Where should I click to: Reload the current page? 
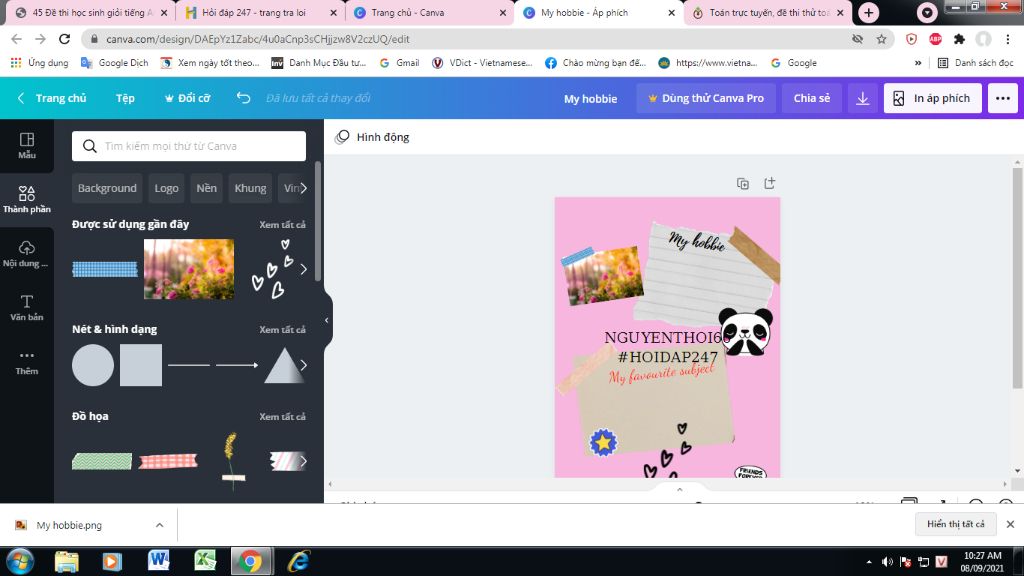click(x=64, y=39)
